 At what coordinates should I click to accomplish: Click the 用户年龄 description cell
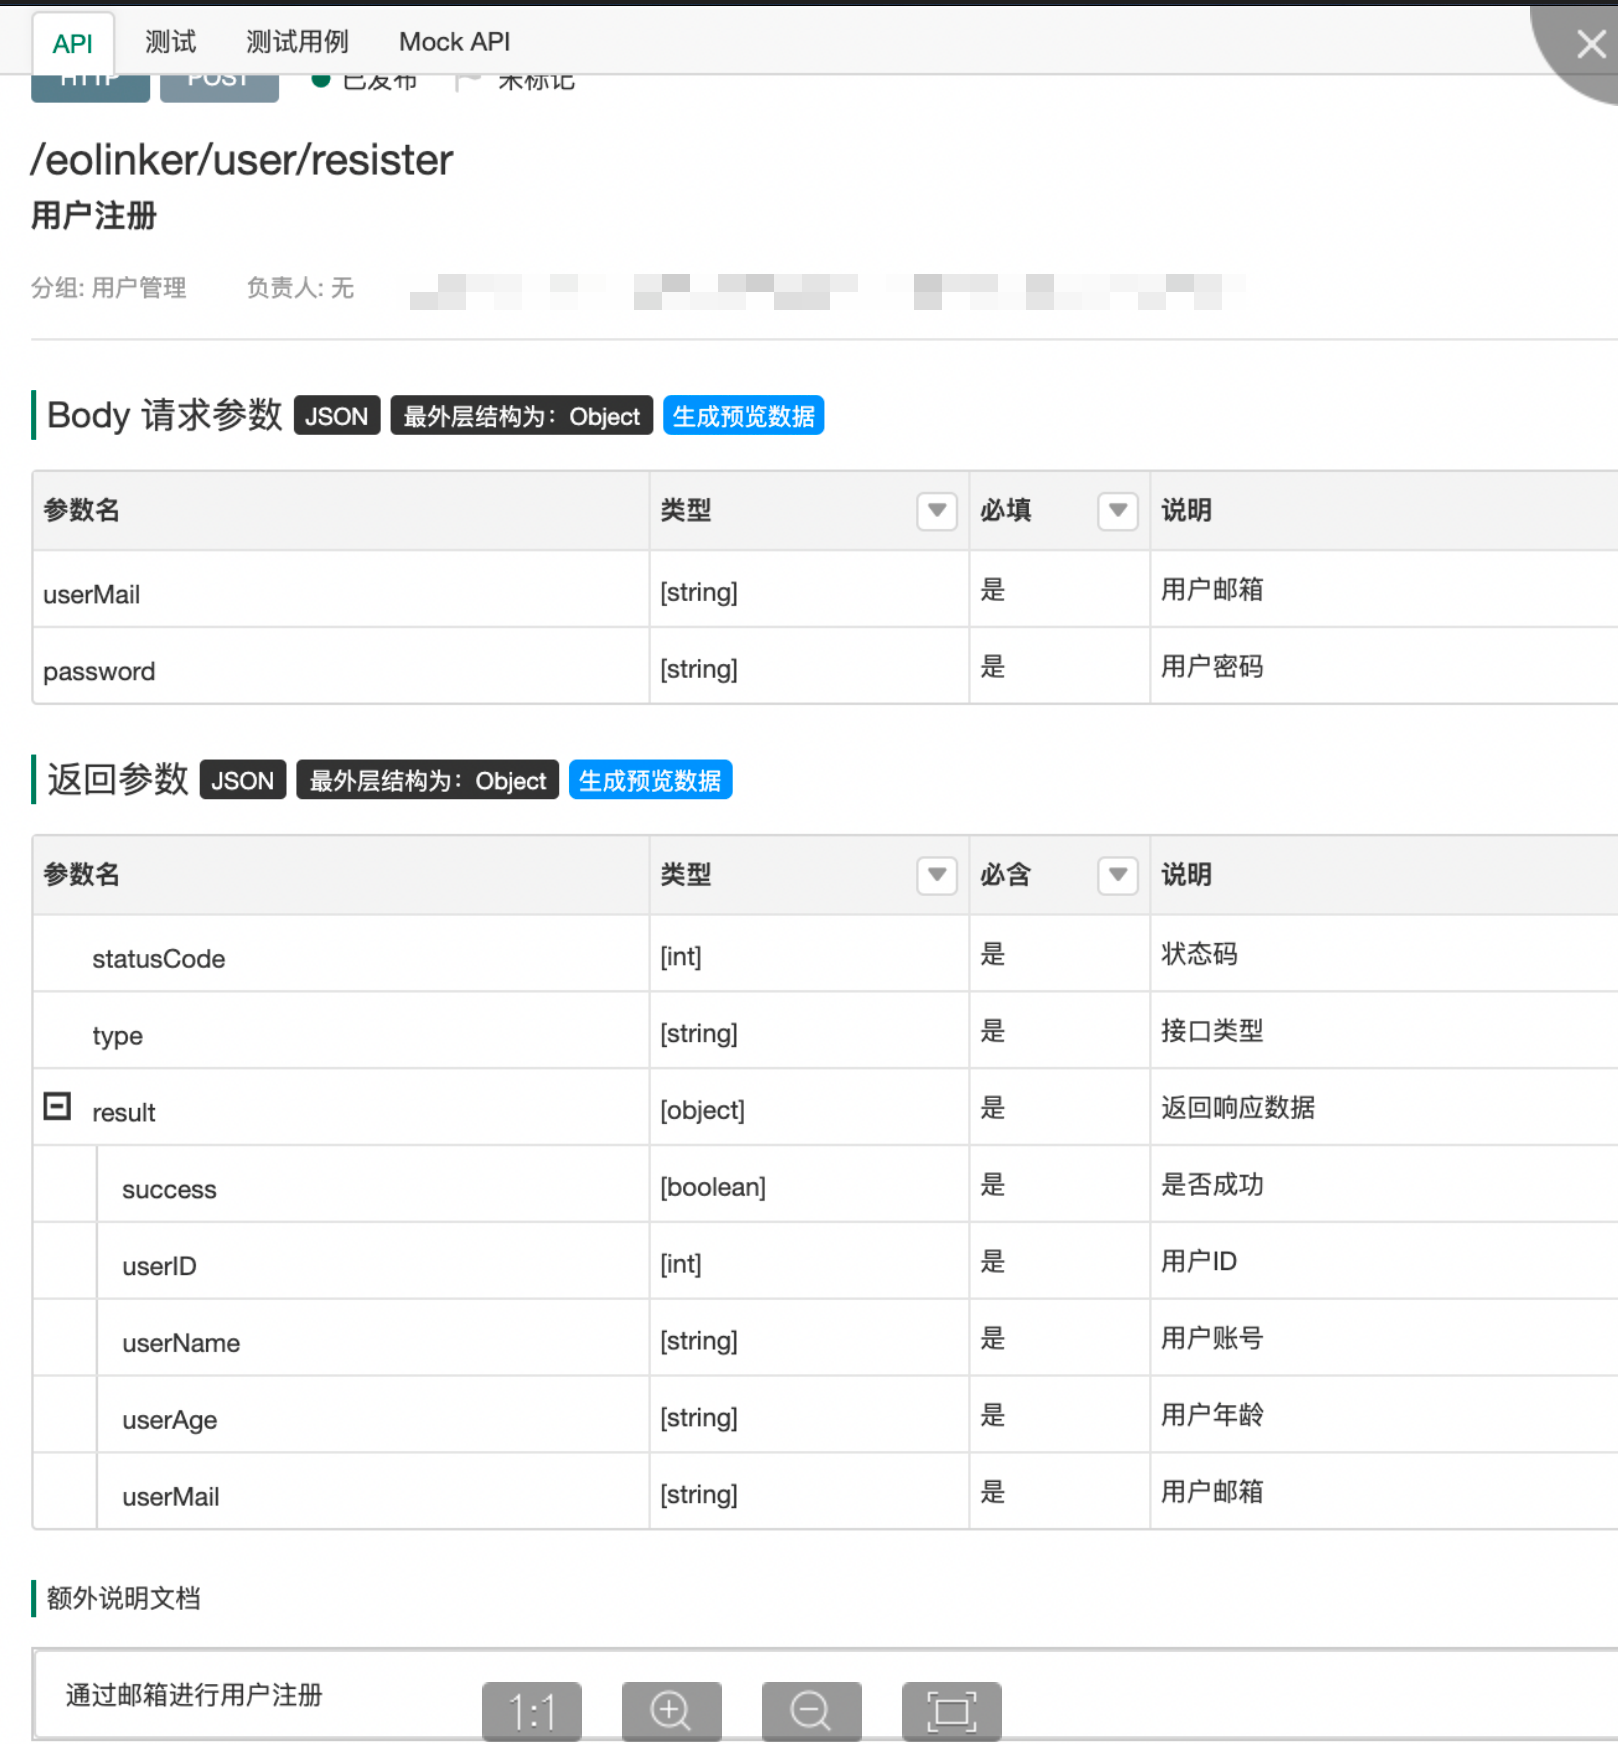point(1384,1415)
